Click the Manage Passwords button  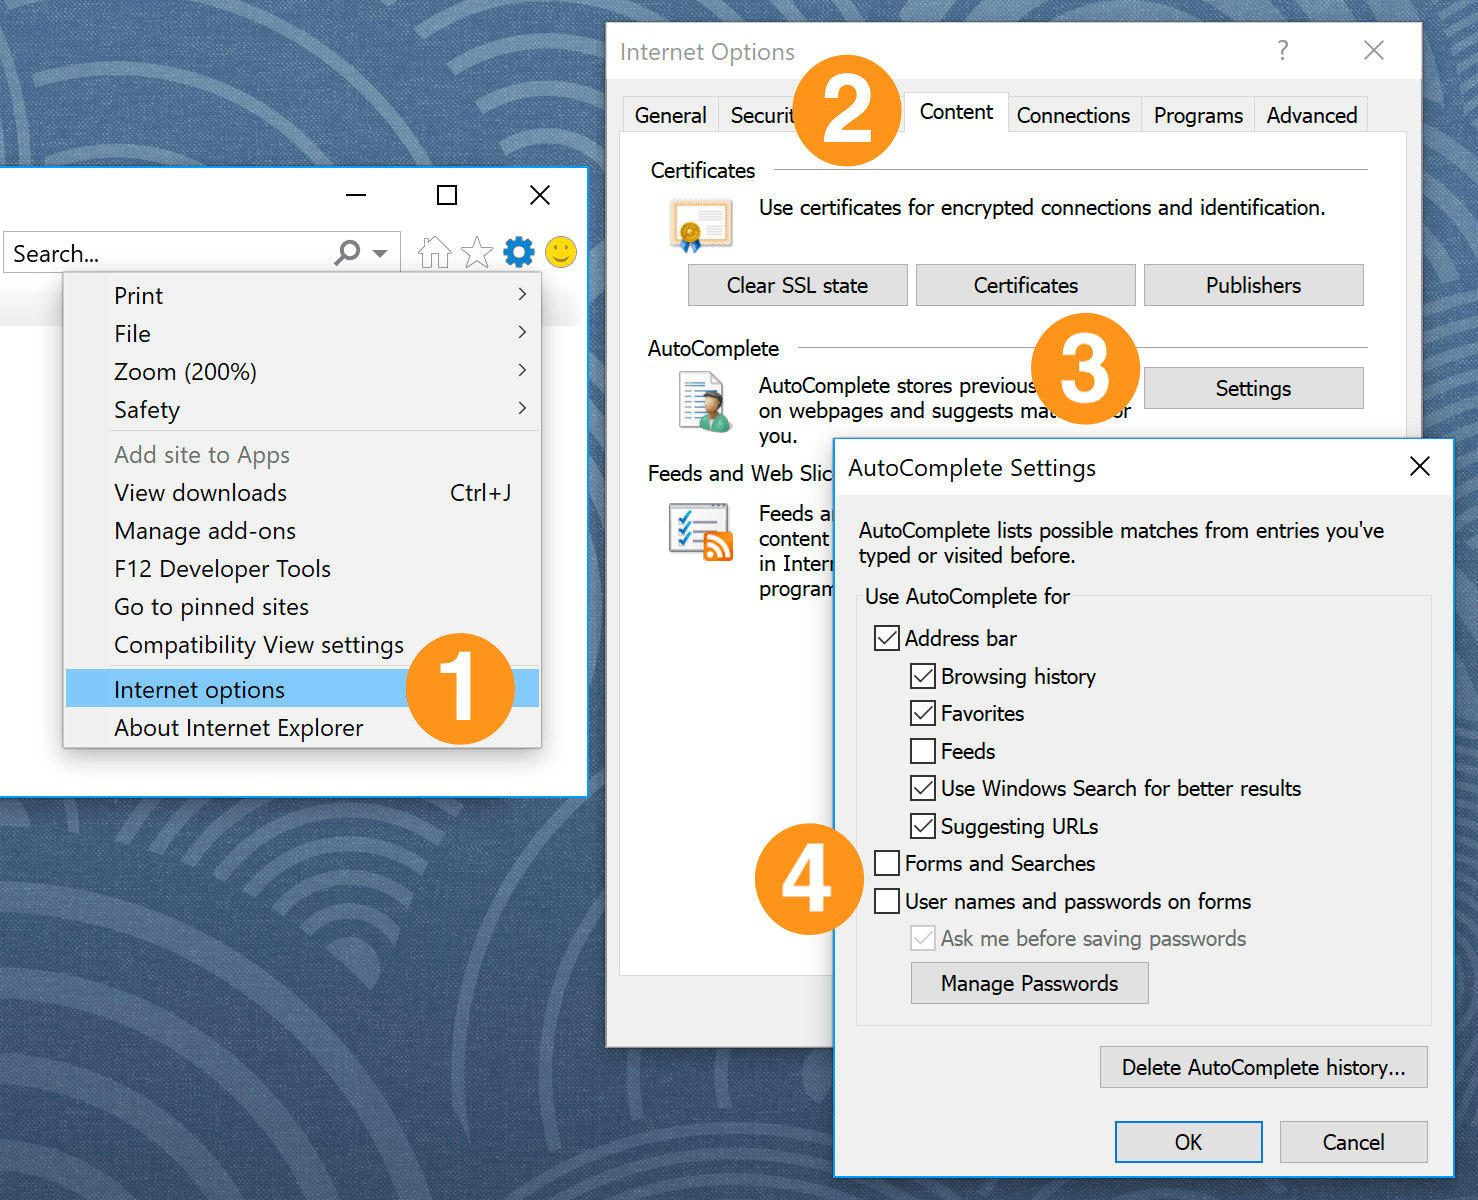point(1030,983)
